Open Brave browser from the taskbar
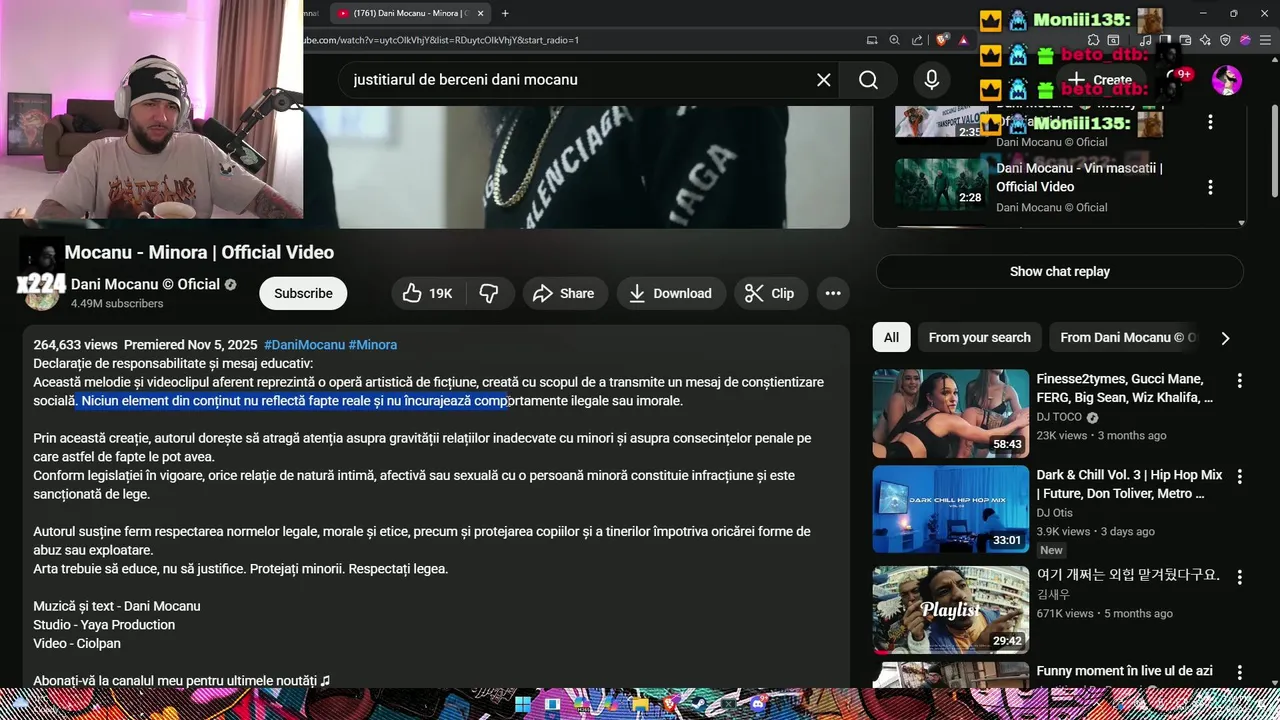The image size is (1280, 720). tap(668, 704)
